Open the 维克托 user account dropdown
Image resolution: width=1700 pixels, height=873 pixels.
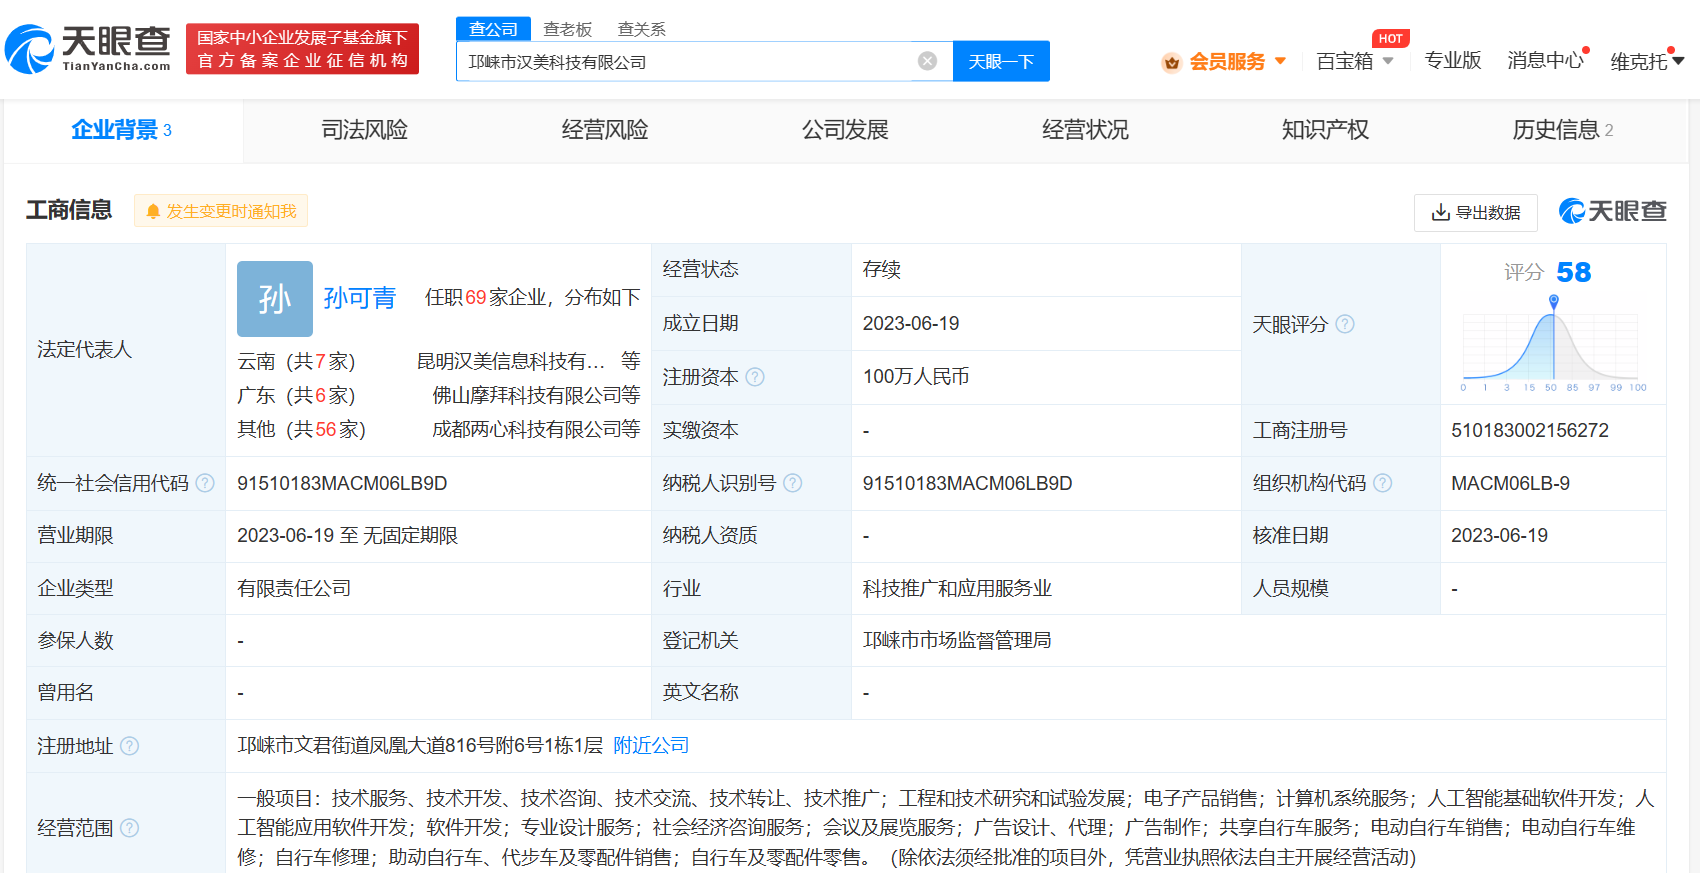[1646, 62]
